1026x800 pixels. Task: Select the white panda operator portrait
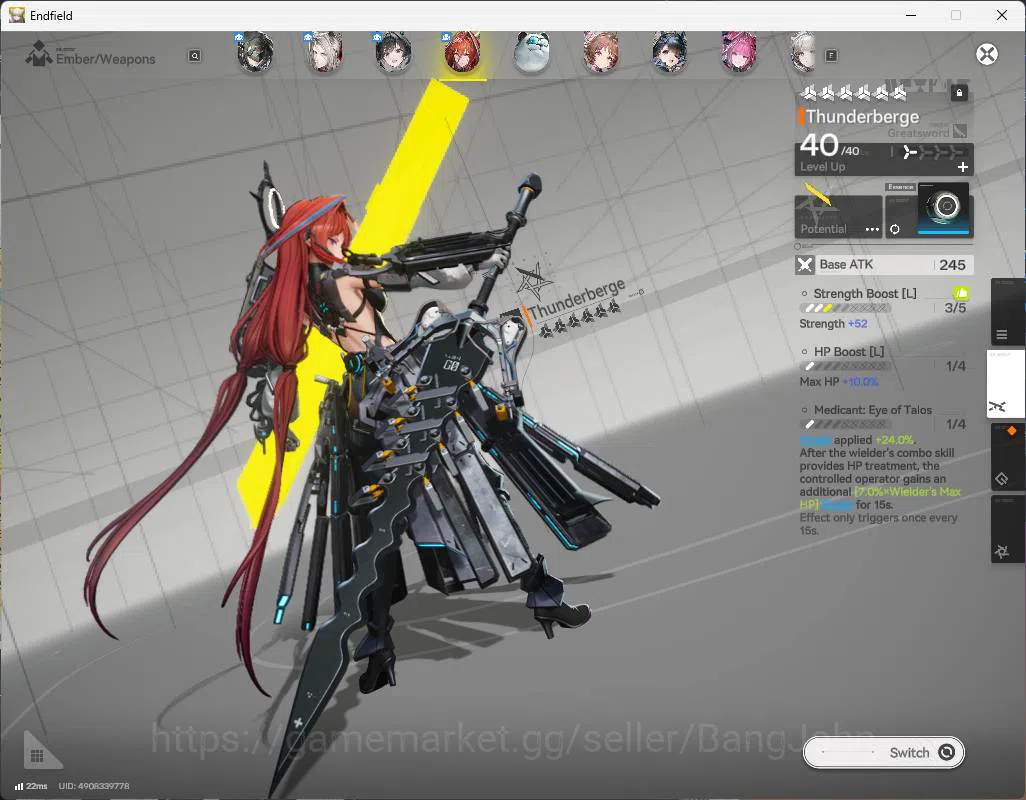pos(531,52)
